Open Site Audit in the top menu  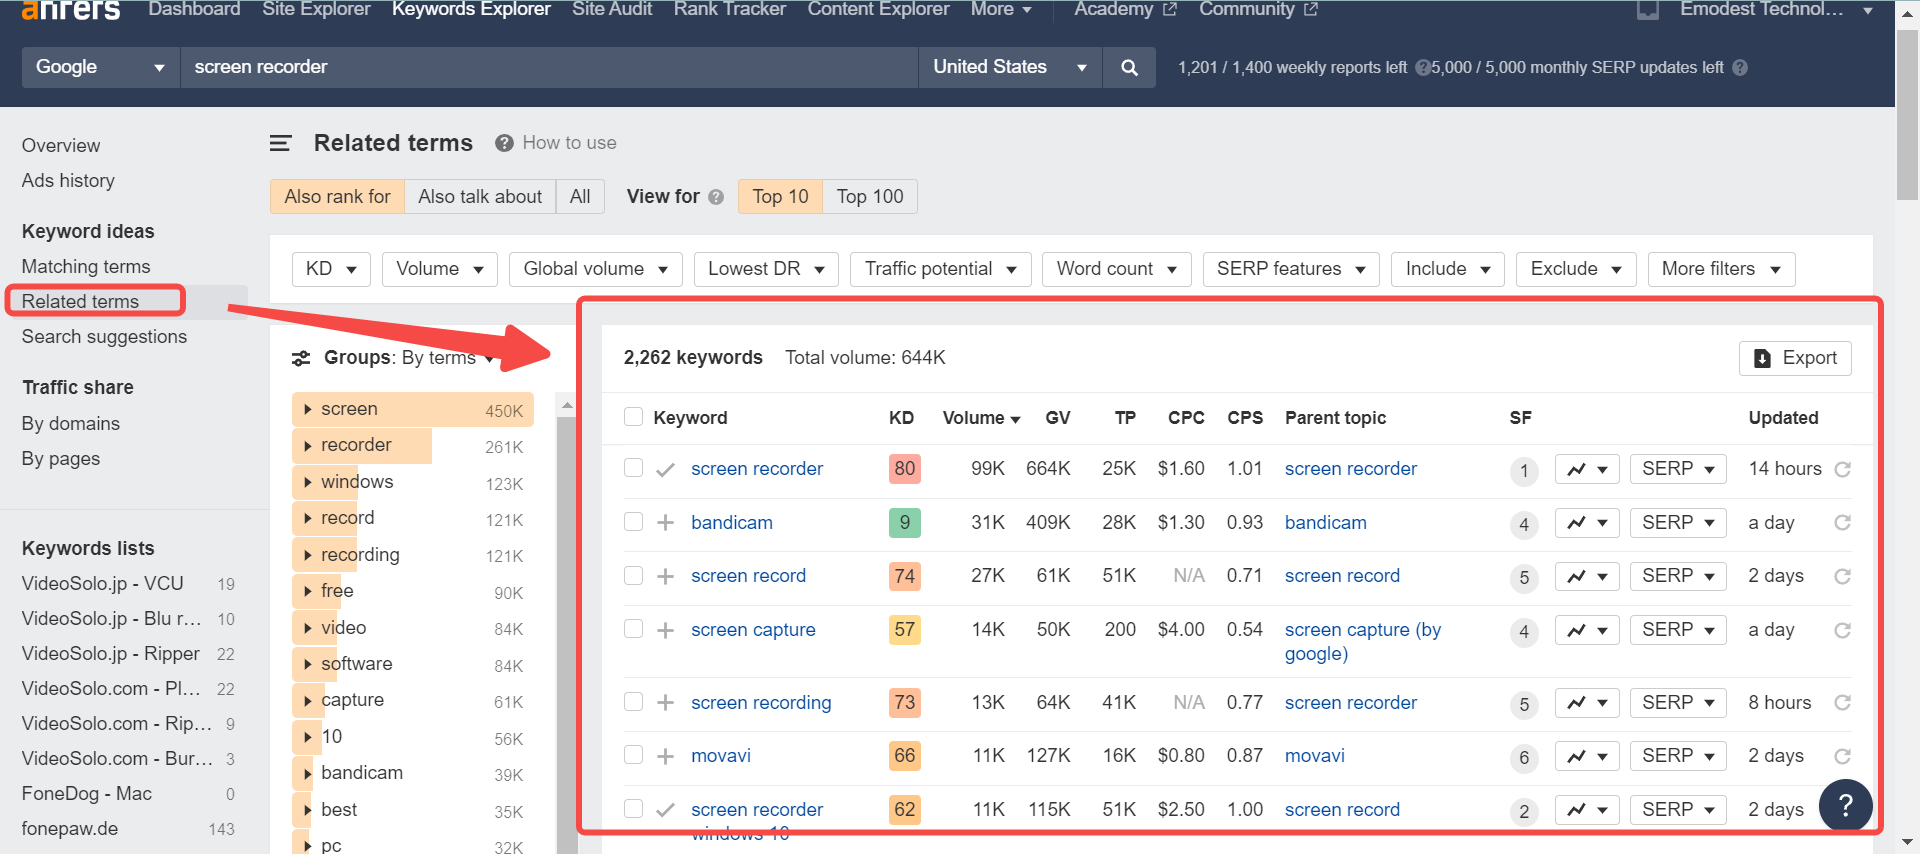612,9
